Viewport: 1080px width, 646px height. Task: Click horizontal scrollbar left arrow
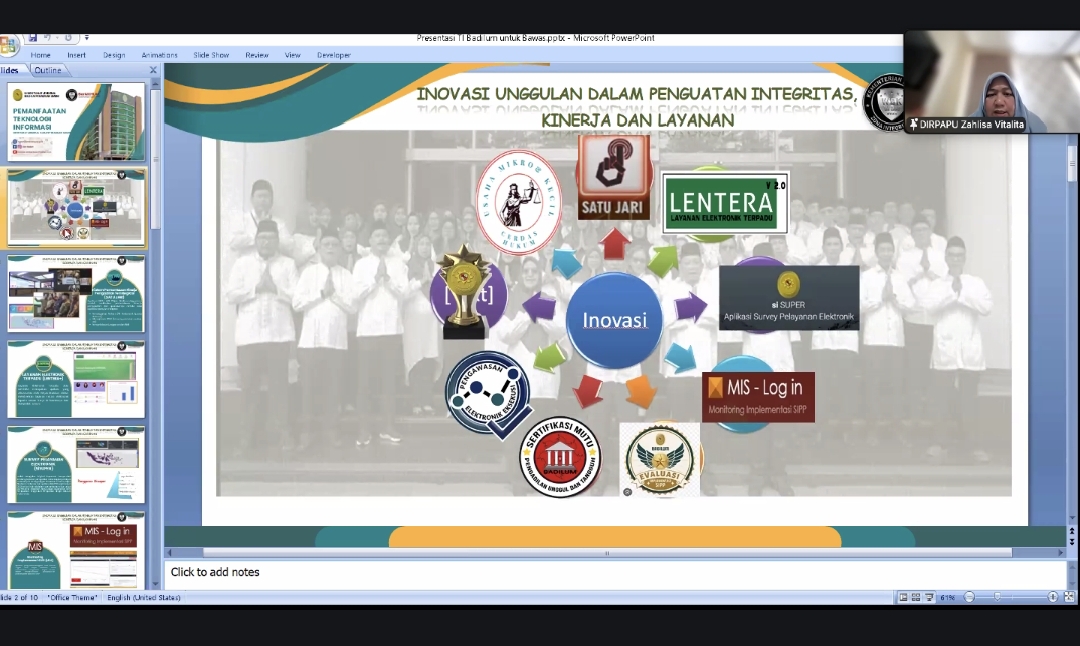[x=169, y=553]
